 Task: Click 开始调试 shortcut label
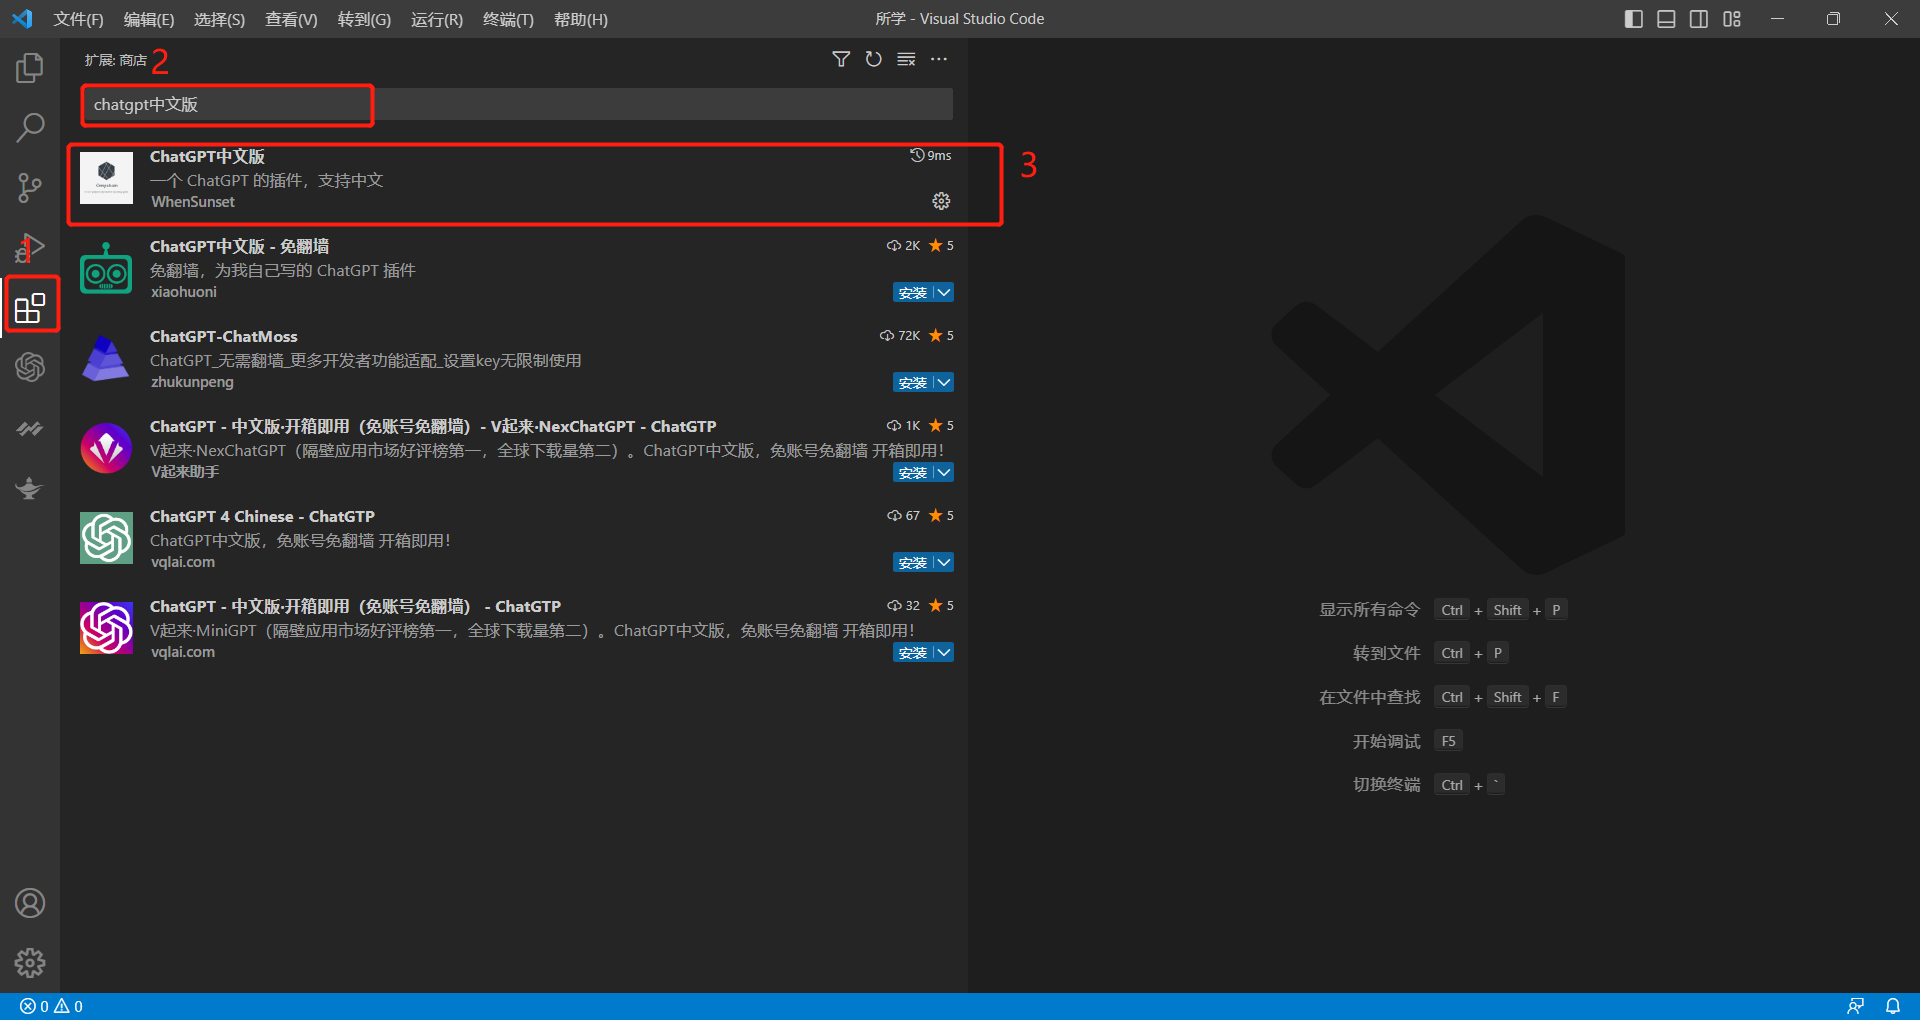coord(1386,741)
